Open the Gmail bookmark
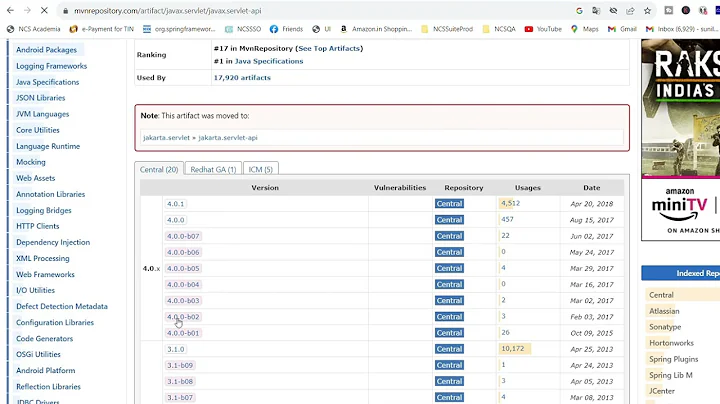Image resolution: width=720 pixels, height=404 pixels. coord(622,29)
